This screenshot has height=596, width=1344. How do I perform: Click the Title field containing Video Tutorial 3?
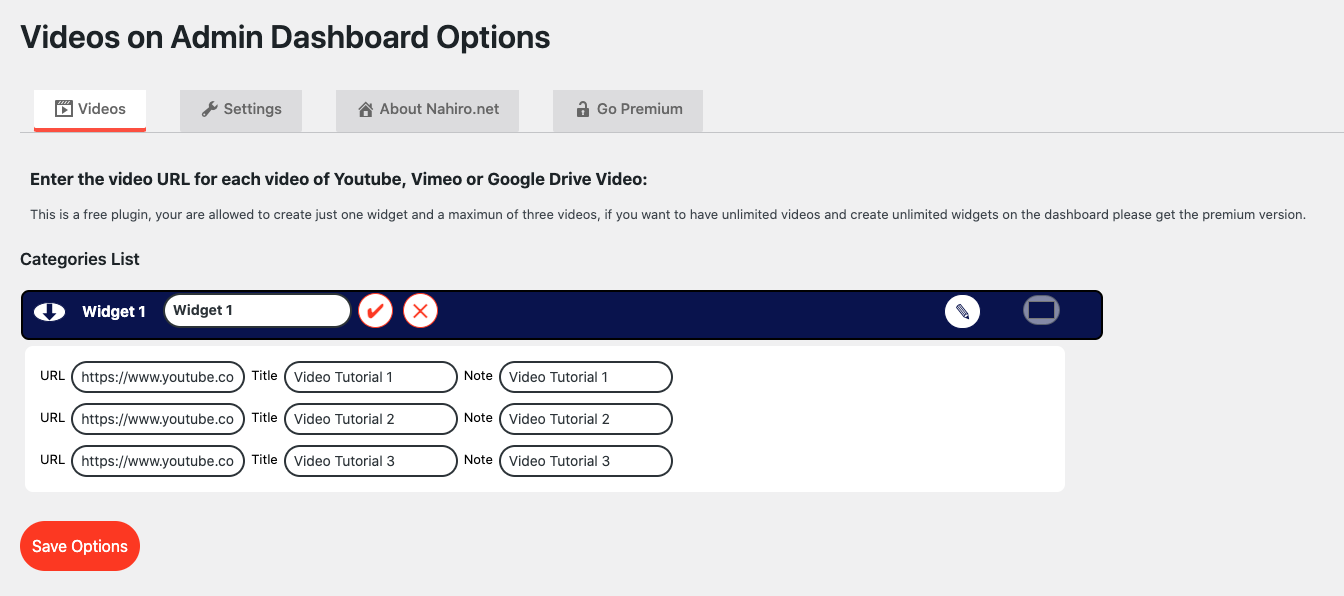(371, 461)
